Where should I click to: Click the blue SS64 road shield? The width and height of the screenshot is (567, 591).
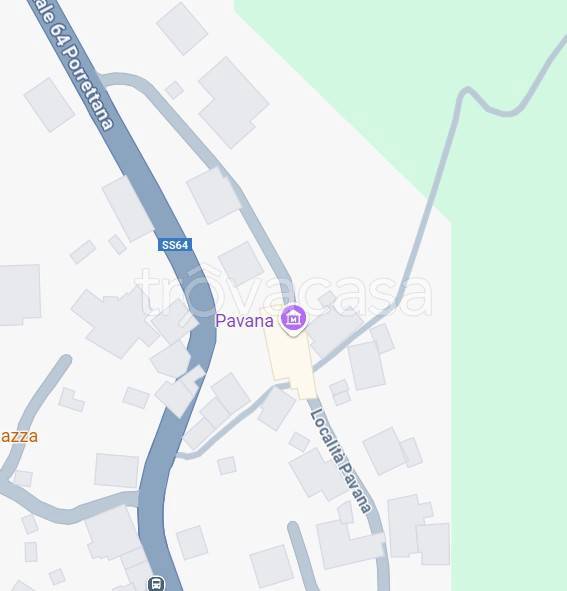(x=175, y=245)
